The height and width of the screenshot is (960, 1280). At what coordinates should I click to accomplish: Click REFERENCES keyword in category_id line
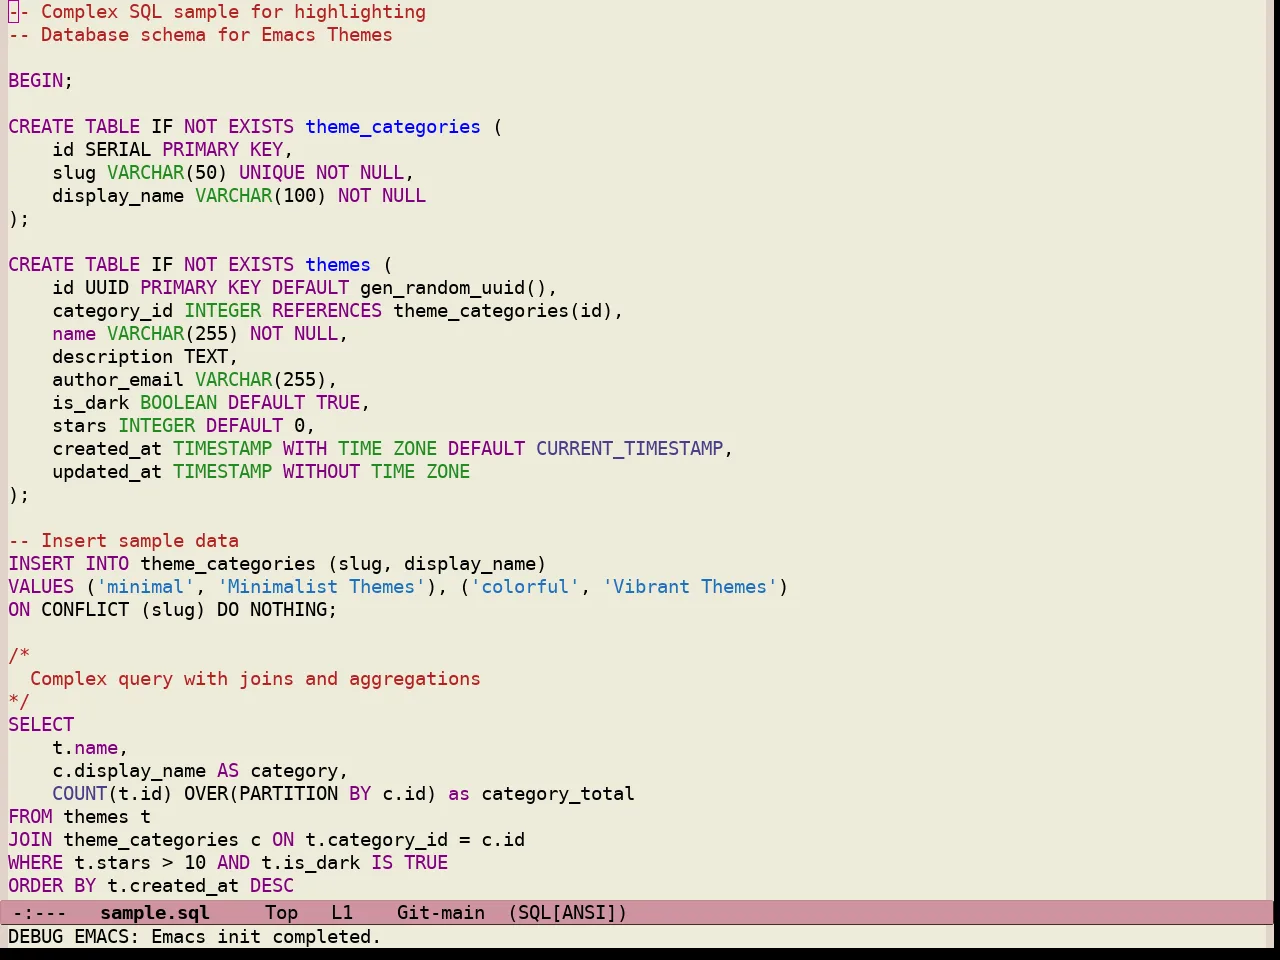click(x=327, y=310)
